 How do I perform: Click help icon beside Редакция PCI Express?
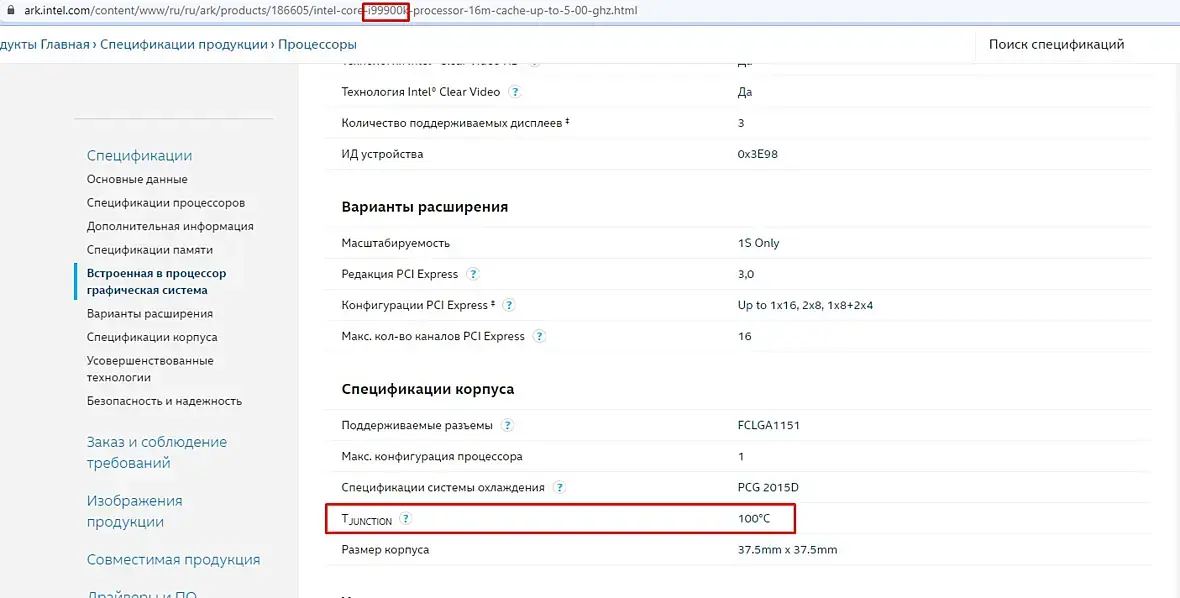click(473, 274)
